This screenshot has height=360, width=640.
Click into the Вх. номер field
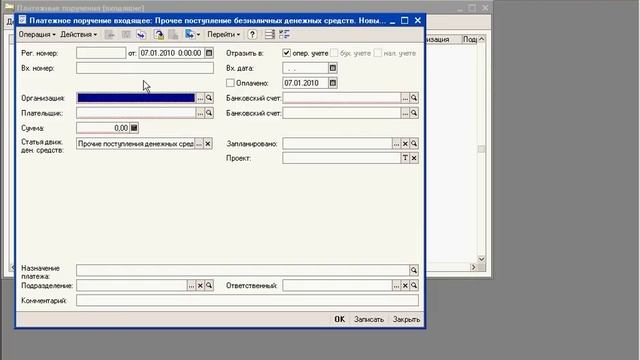pos(144,68)
